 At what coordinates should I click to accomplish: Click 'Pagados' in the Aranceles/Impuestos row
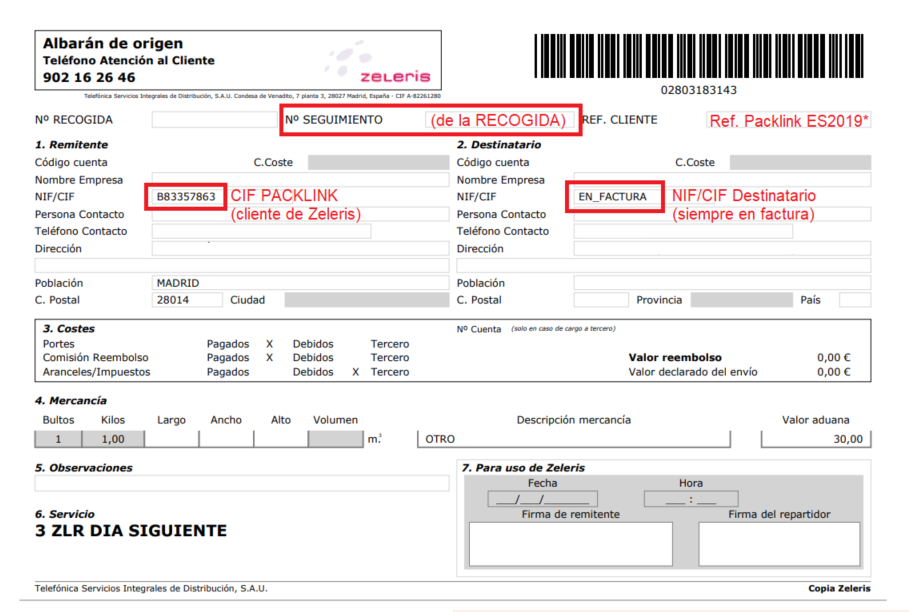pyautogui.click(x=228, y=372)
